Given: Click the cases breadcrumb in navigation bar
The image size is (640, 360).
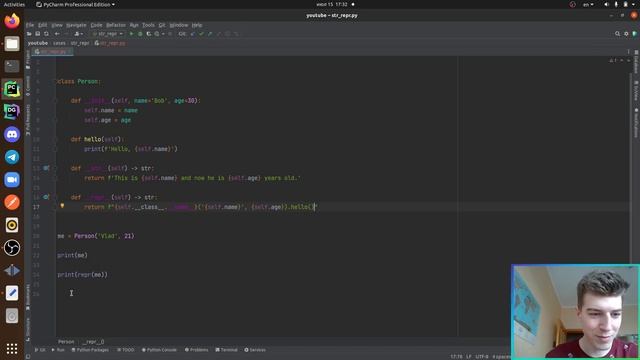Looking at the screenshot, I should [59, 43].
